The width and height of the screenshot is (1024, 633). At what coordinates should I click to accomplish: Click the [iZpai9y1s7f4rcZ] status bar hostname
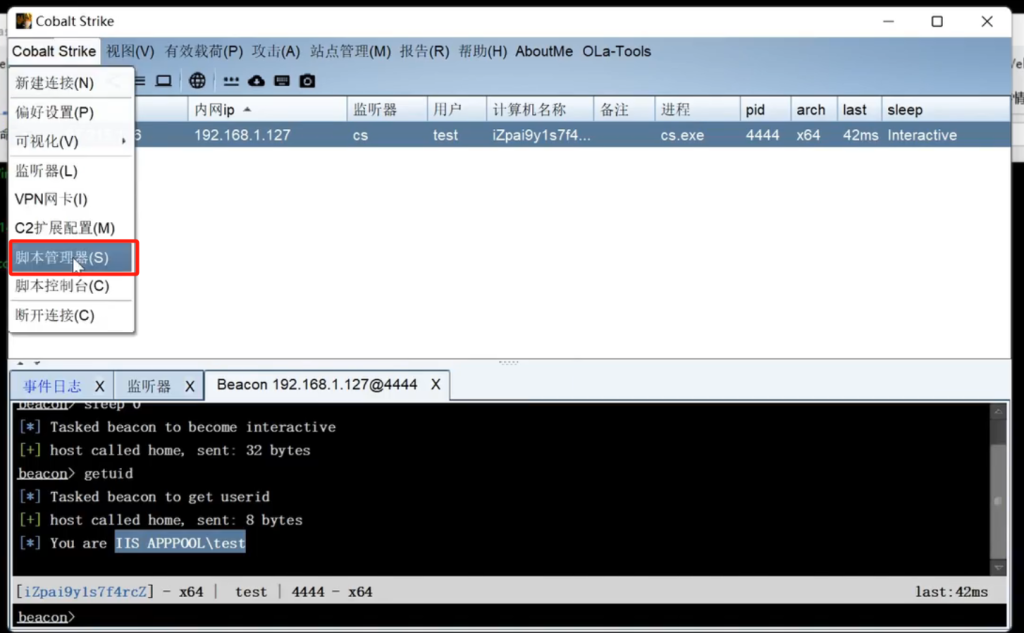click(x=85, y=592)
